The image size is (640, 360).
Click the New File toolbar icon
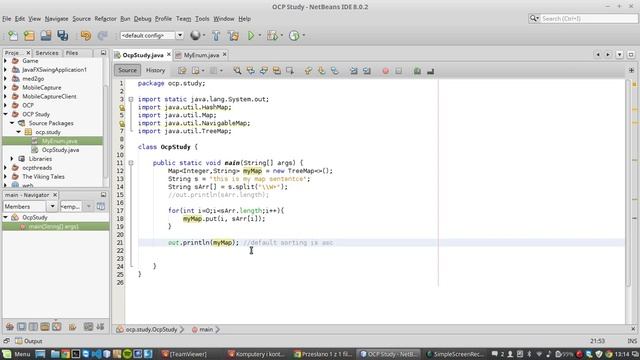13,36
